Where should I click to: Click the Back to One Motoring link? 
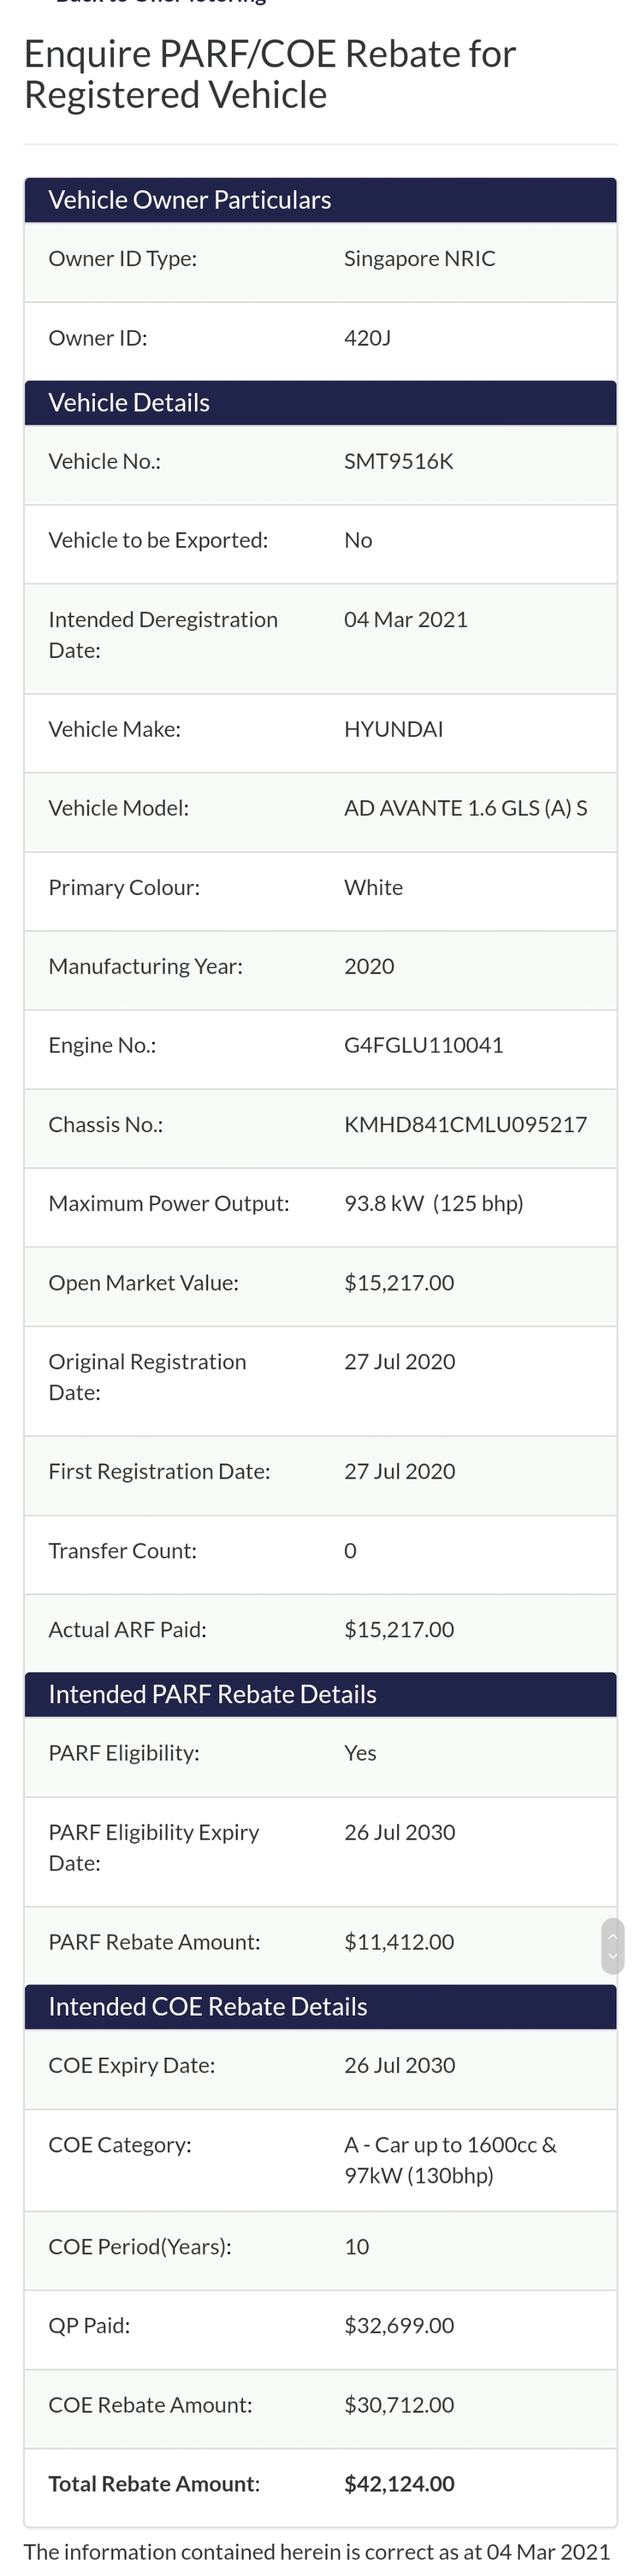coord(160,3)
